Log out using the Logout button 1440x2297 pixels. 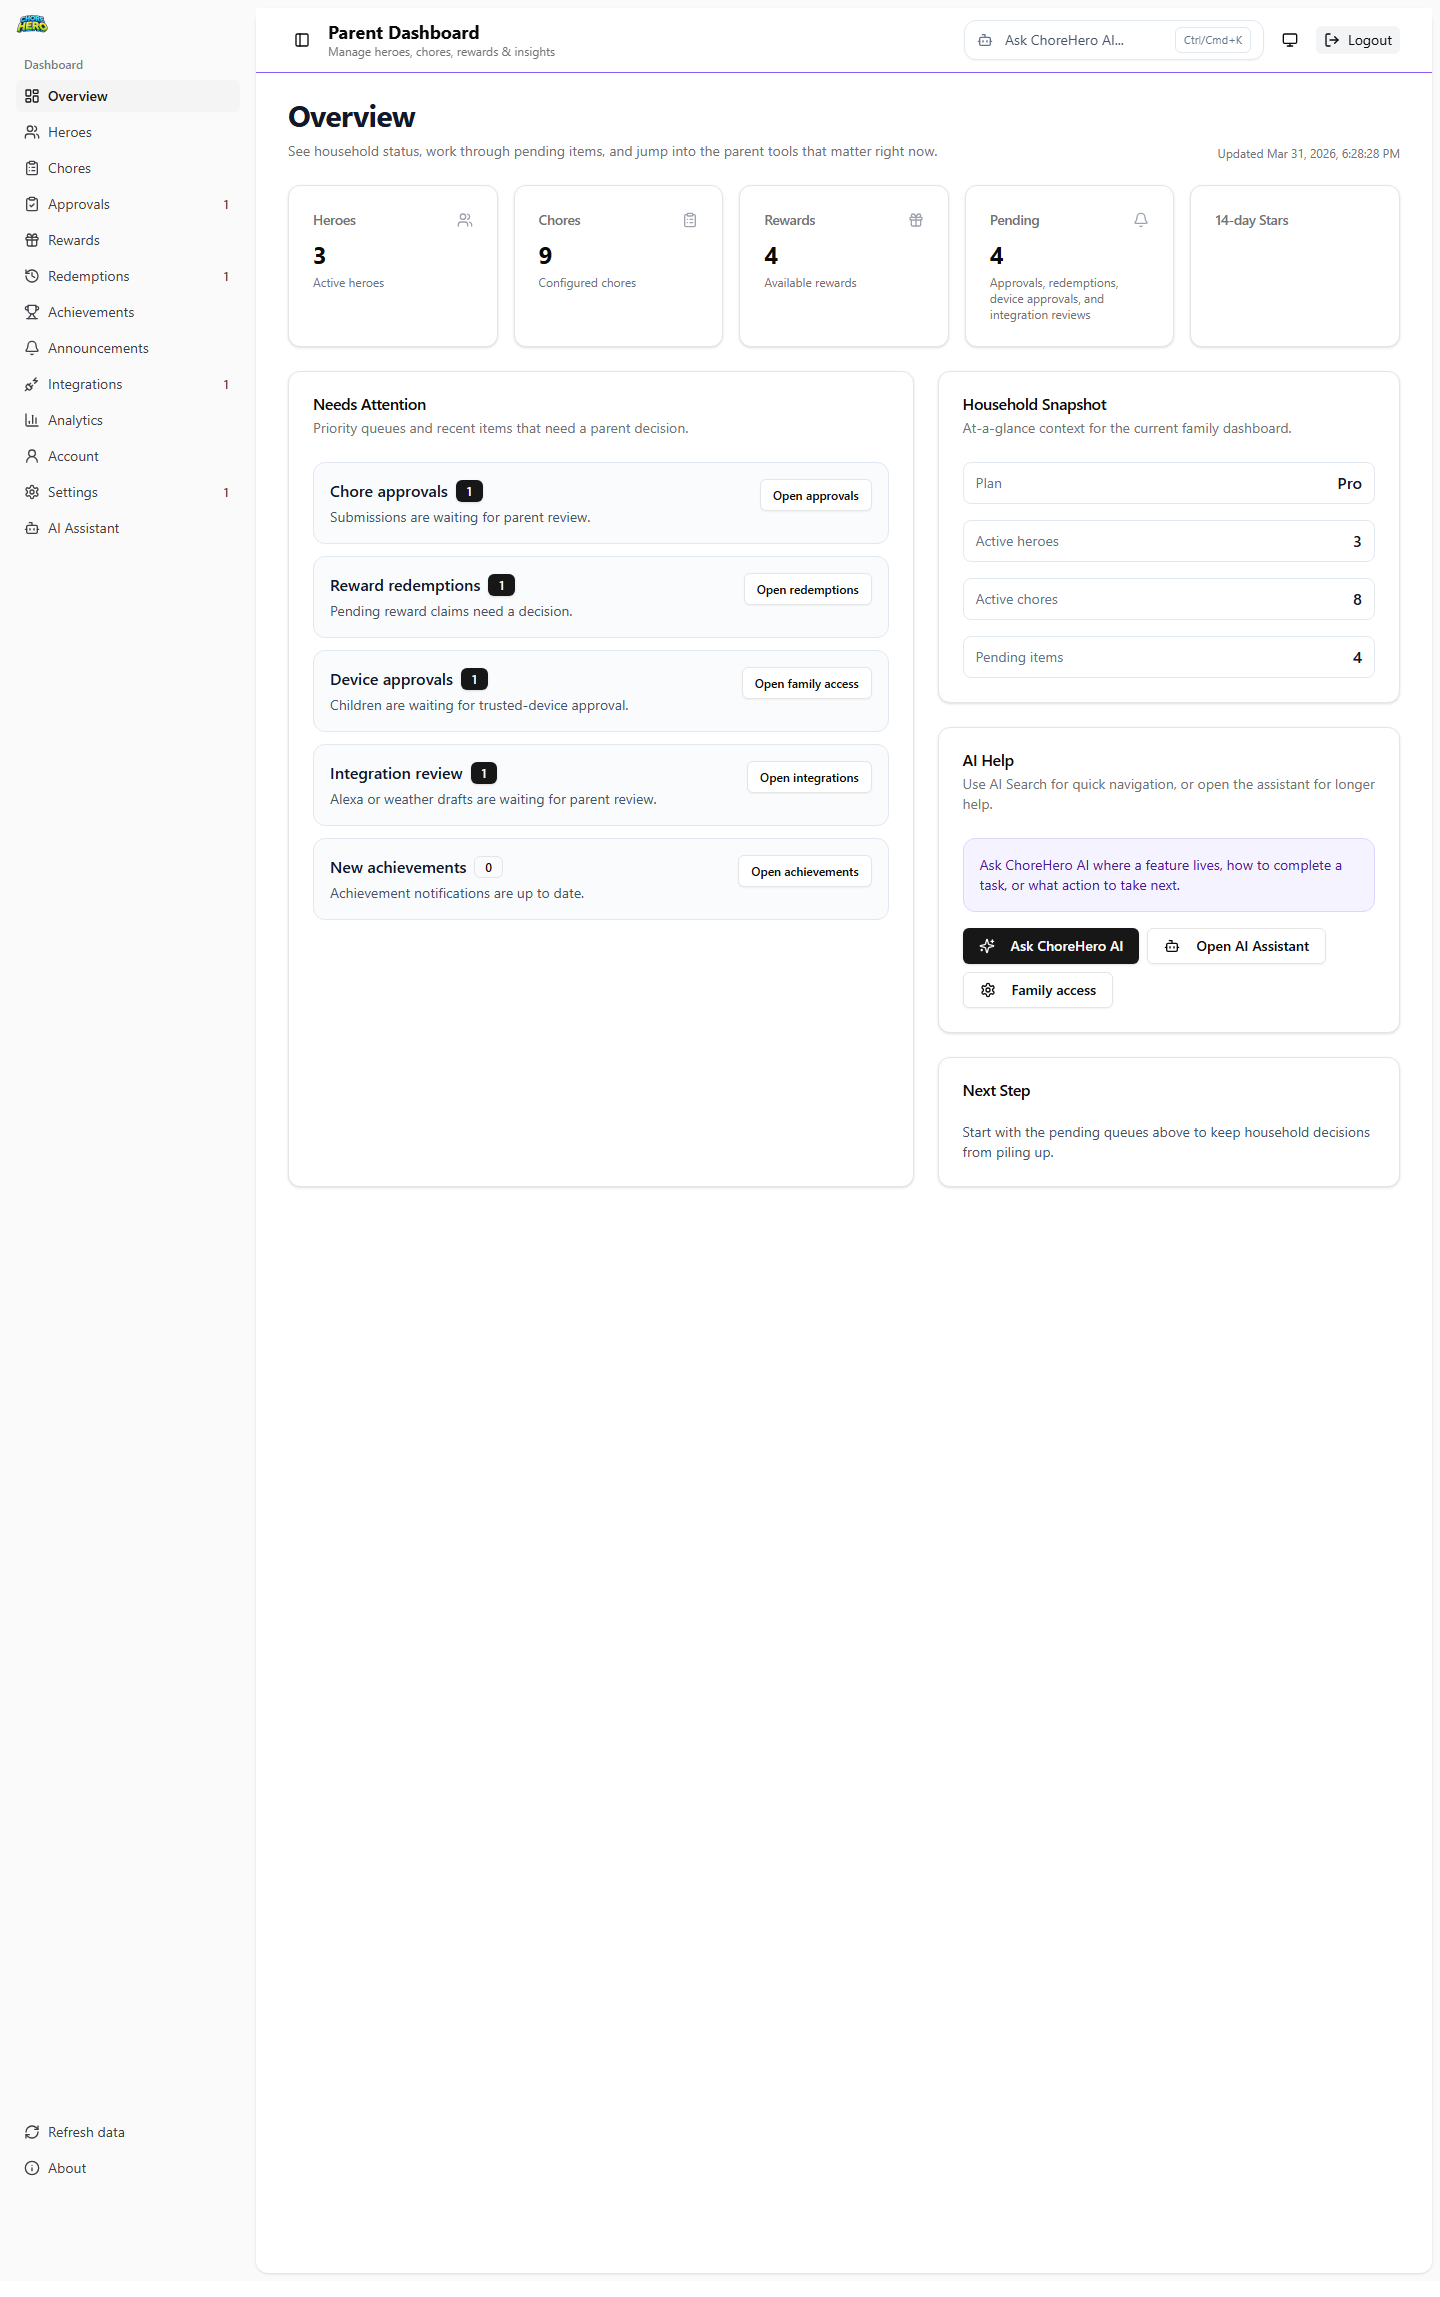pyautogui.click(x=1358, y=40)
